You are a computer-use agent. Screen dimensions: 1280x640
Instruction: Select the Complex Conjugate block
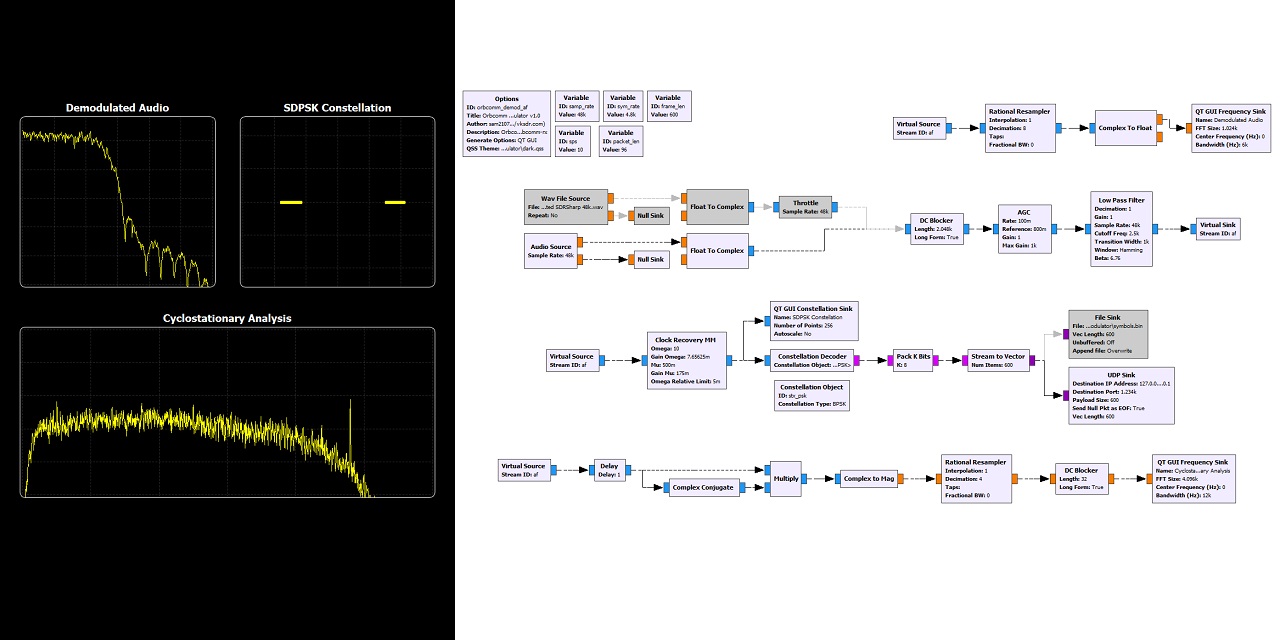705,488
